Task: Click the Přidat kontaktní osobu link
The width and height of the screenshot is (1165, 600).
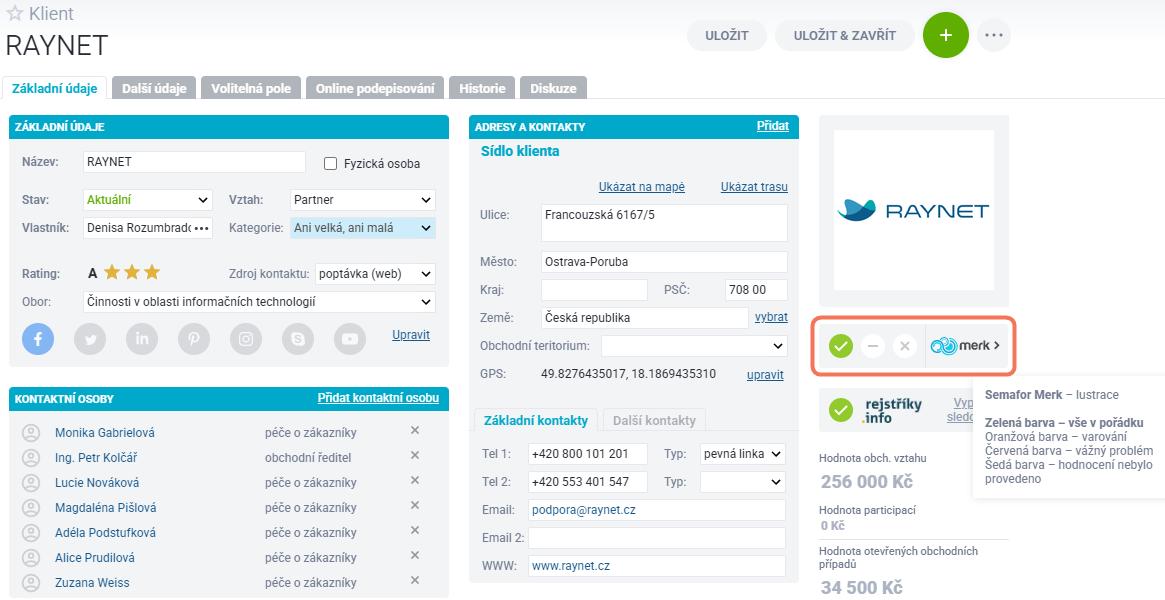Action: click(378, 398)
